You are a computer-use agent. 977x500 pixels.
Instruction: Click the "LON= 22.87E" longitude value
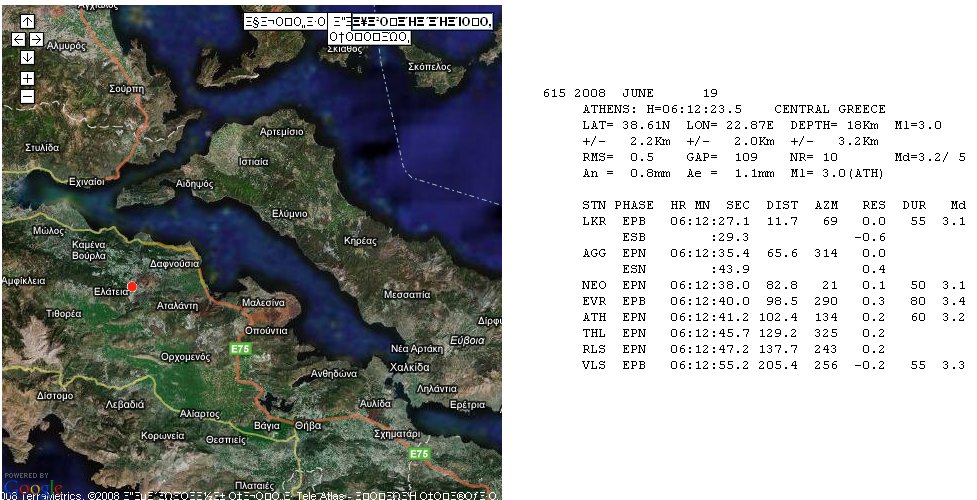(x=730, y=125)
